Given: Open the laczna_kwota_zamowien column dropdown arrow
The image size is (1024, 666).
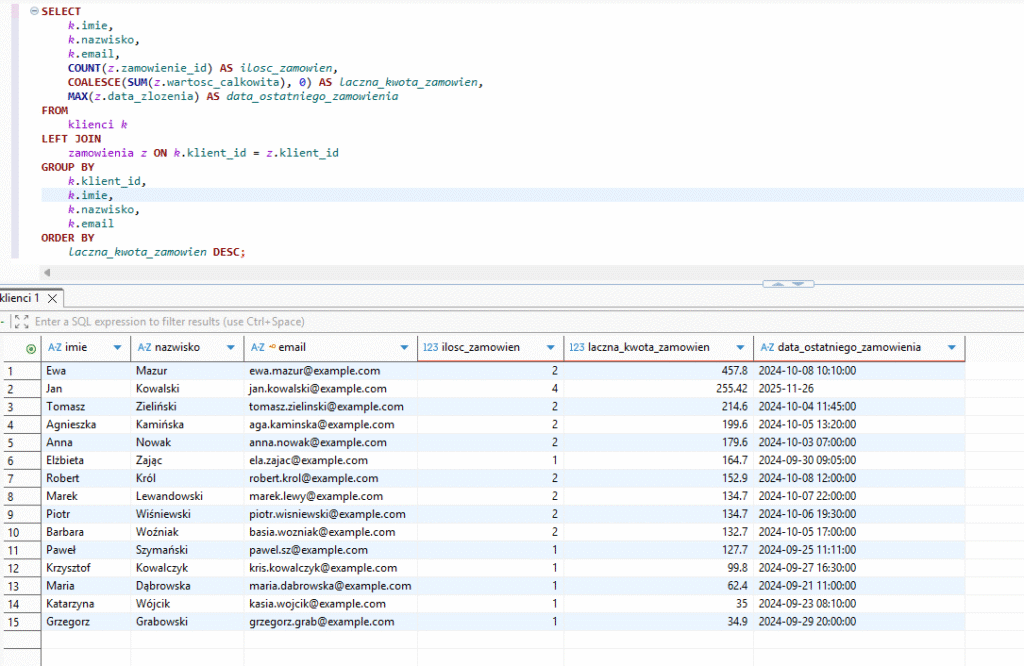Looking at the screenshot, I should 740,347.
